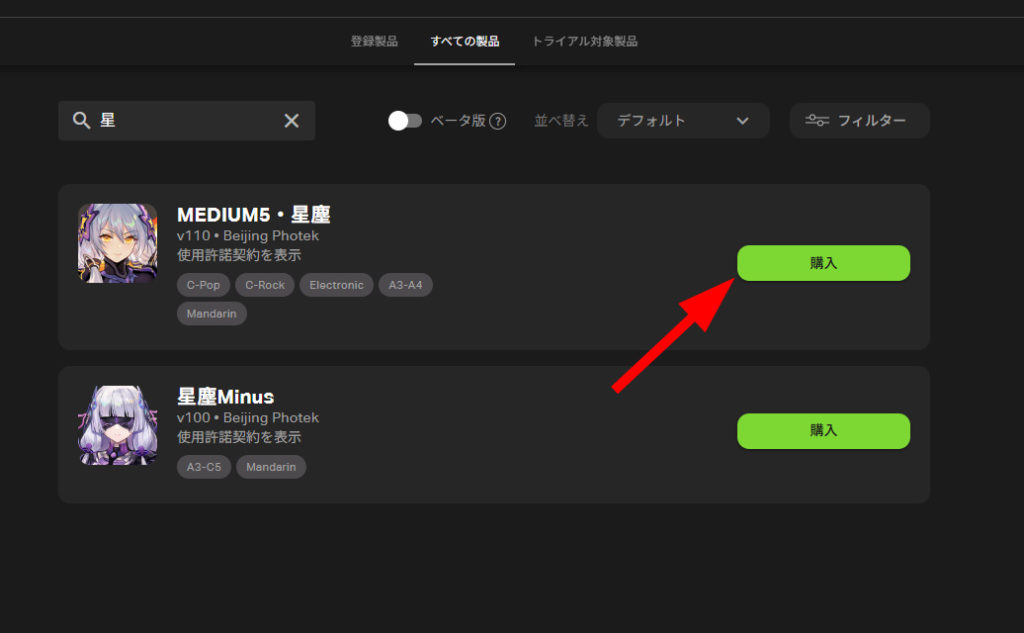Open the 星塵Minus character thumbnail

tap(118, 425)
